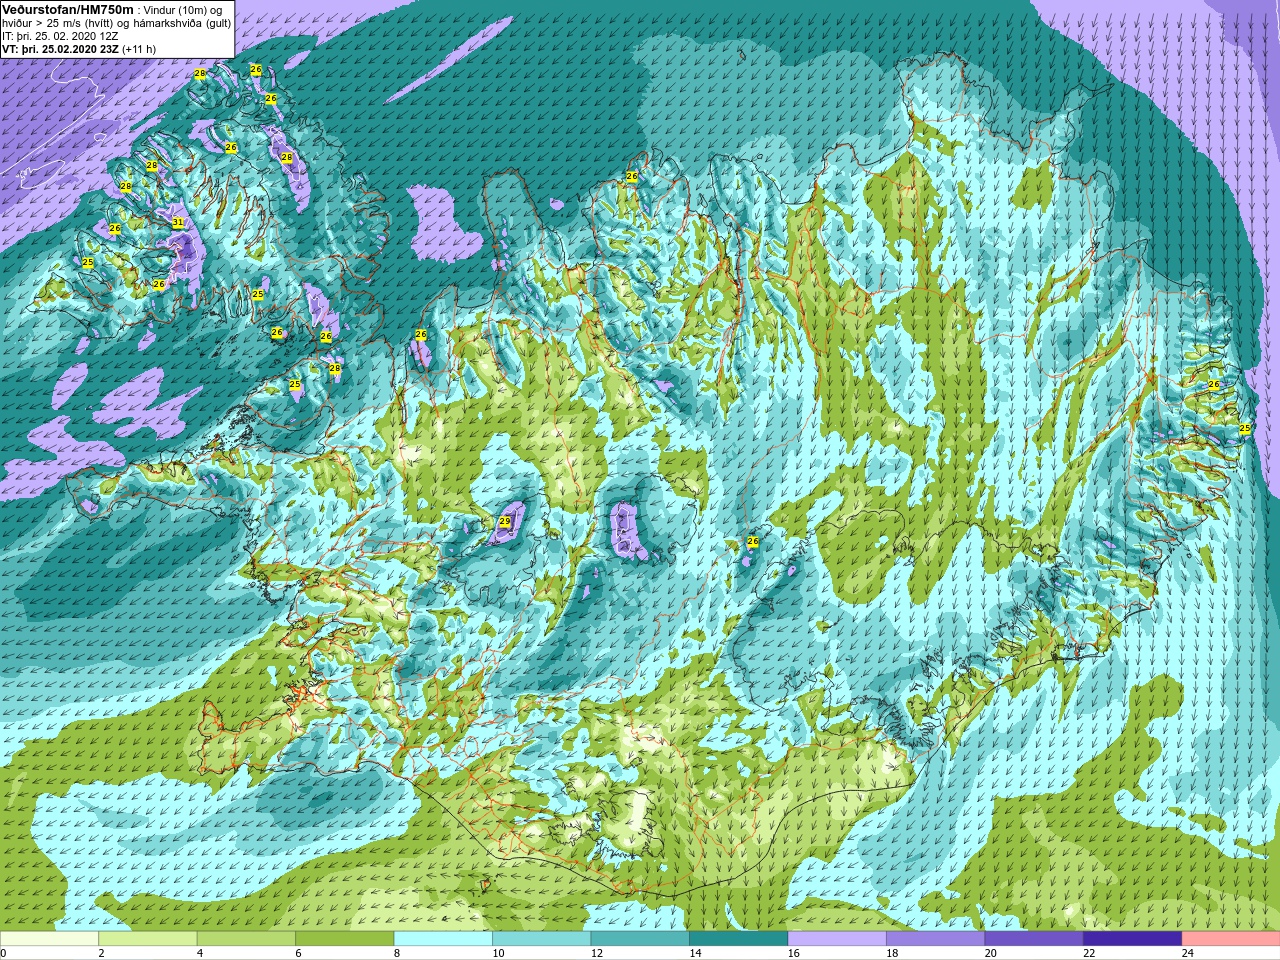Click the 'hviður > 25 m/s' header line
Screen dimensions: 1280x960
click(x=116, y=23)
